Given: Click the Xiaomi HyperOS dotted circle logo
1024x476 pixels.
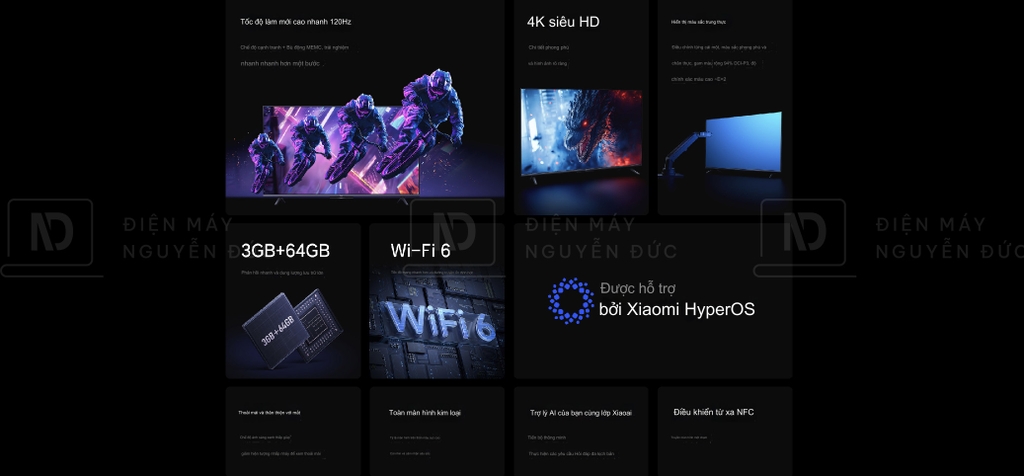Looking at the screenshot, I should point(571,301).
